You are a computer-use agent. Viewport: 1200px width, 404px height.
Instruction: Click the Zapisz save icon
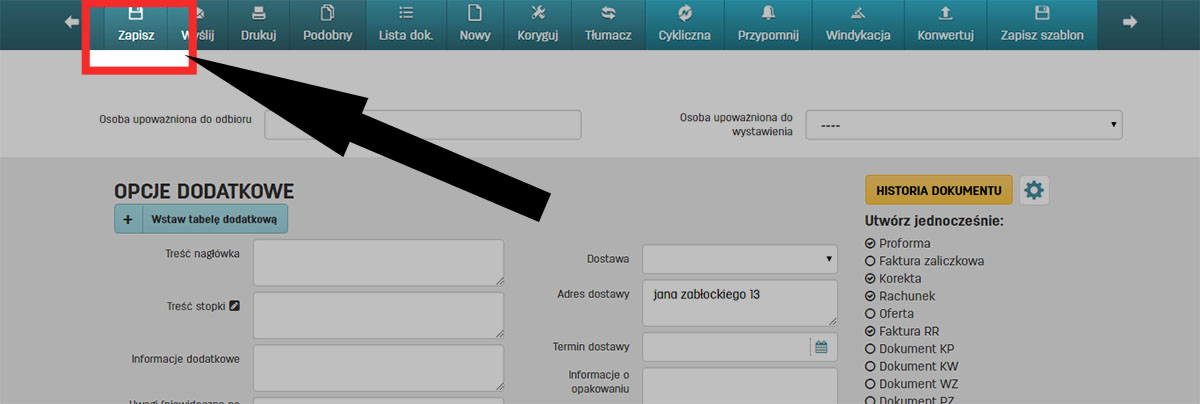point(136,14)
